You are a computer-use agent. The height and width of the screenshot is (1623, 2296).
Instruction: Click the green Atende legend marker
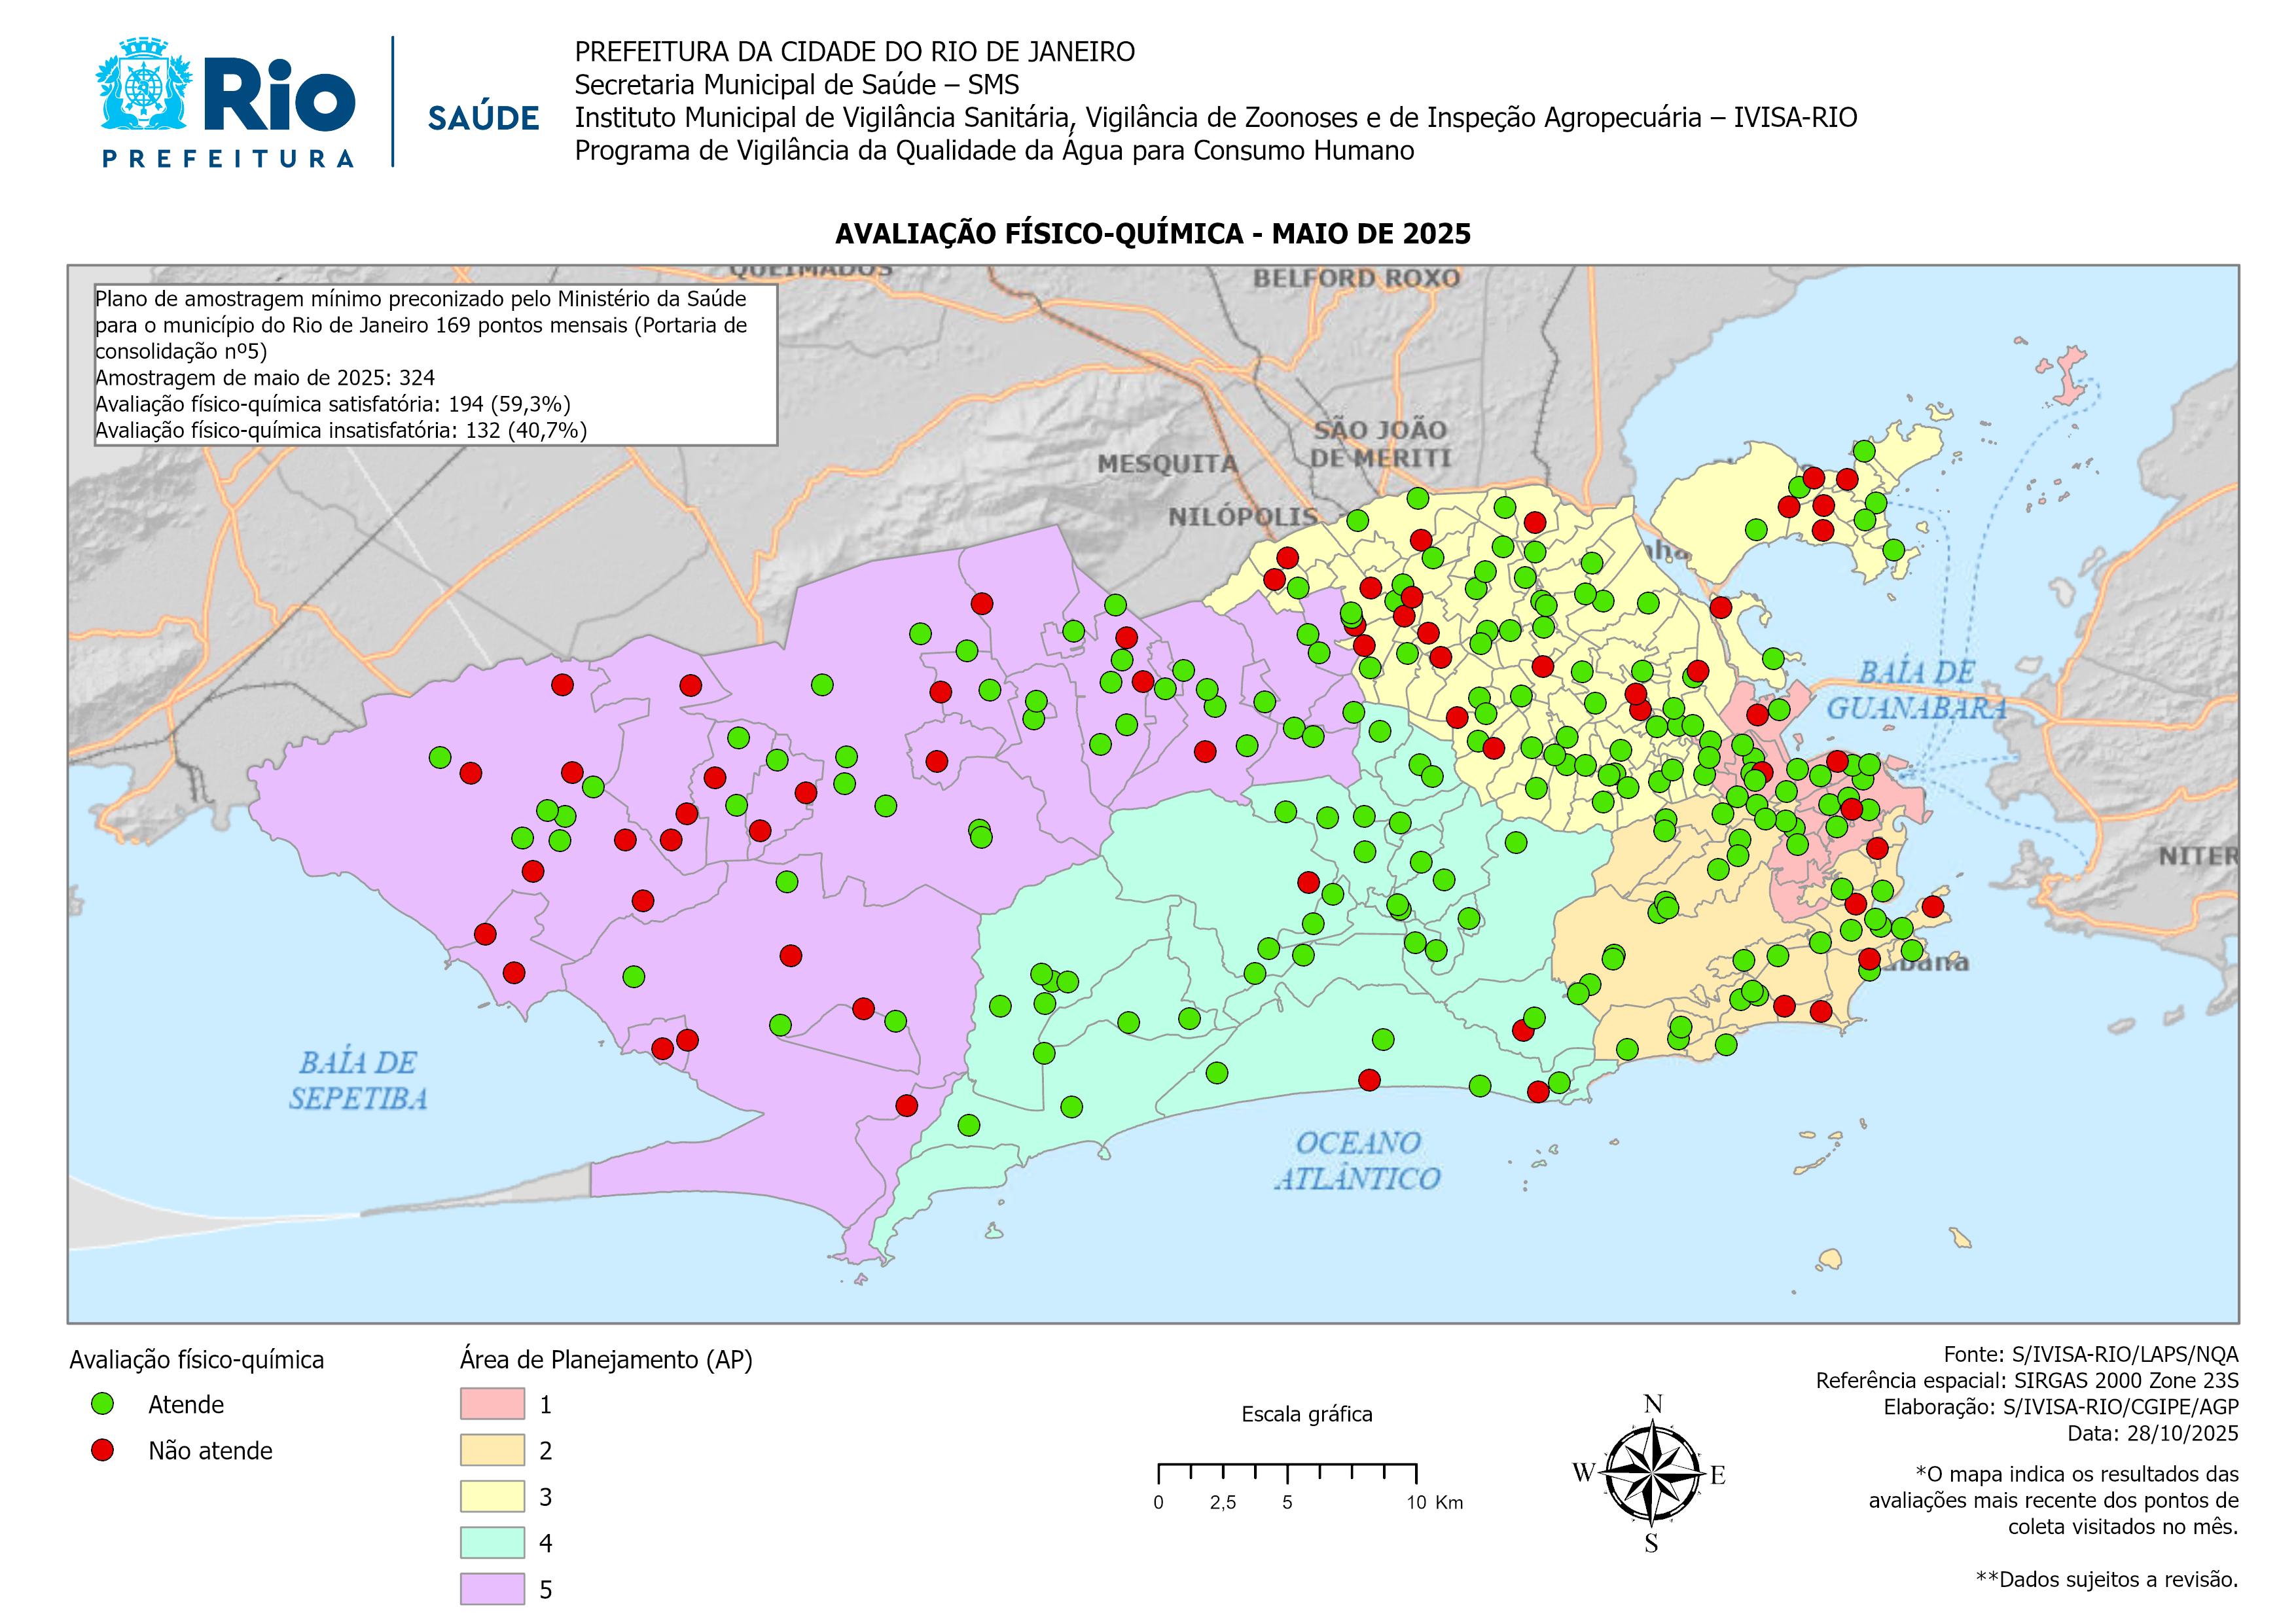click(102, 1404)
